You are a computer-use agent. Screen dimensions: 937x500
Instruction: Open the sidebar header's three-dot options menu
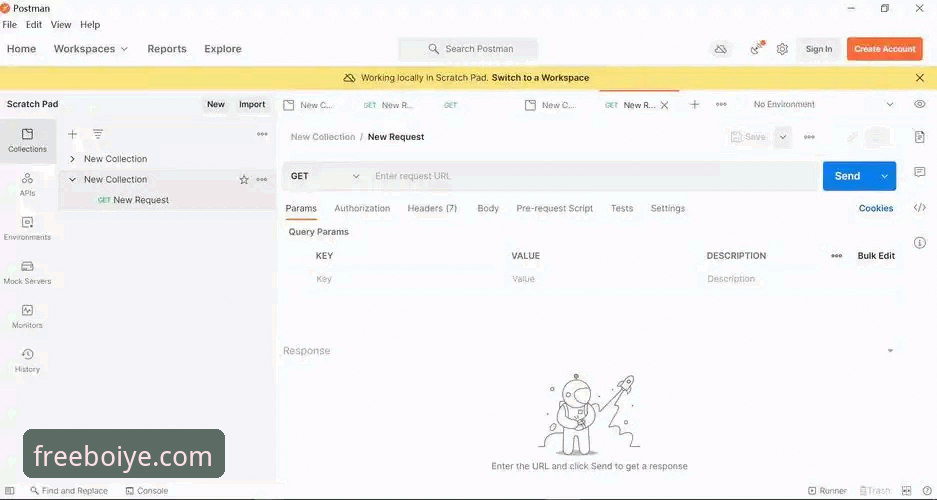pyautogui.click(x=262, y=134)
